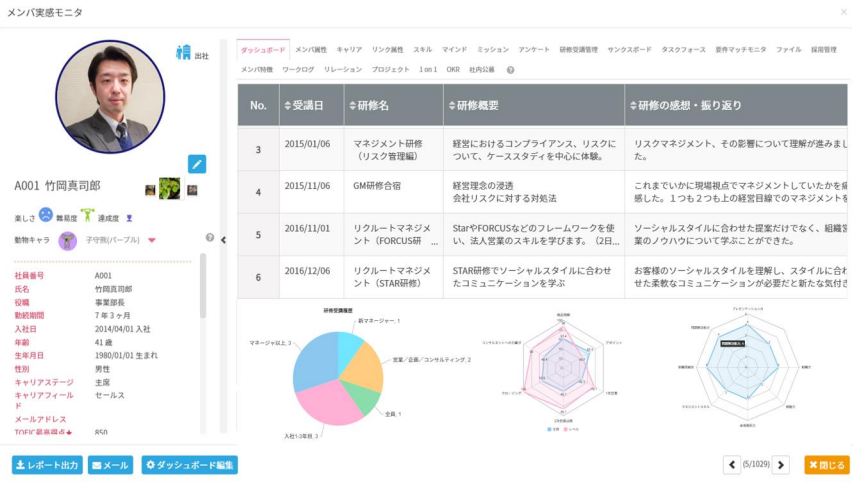Click the メールアドレス field label
The width and height of the screenshot is (854, 482).
point(40,419)
